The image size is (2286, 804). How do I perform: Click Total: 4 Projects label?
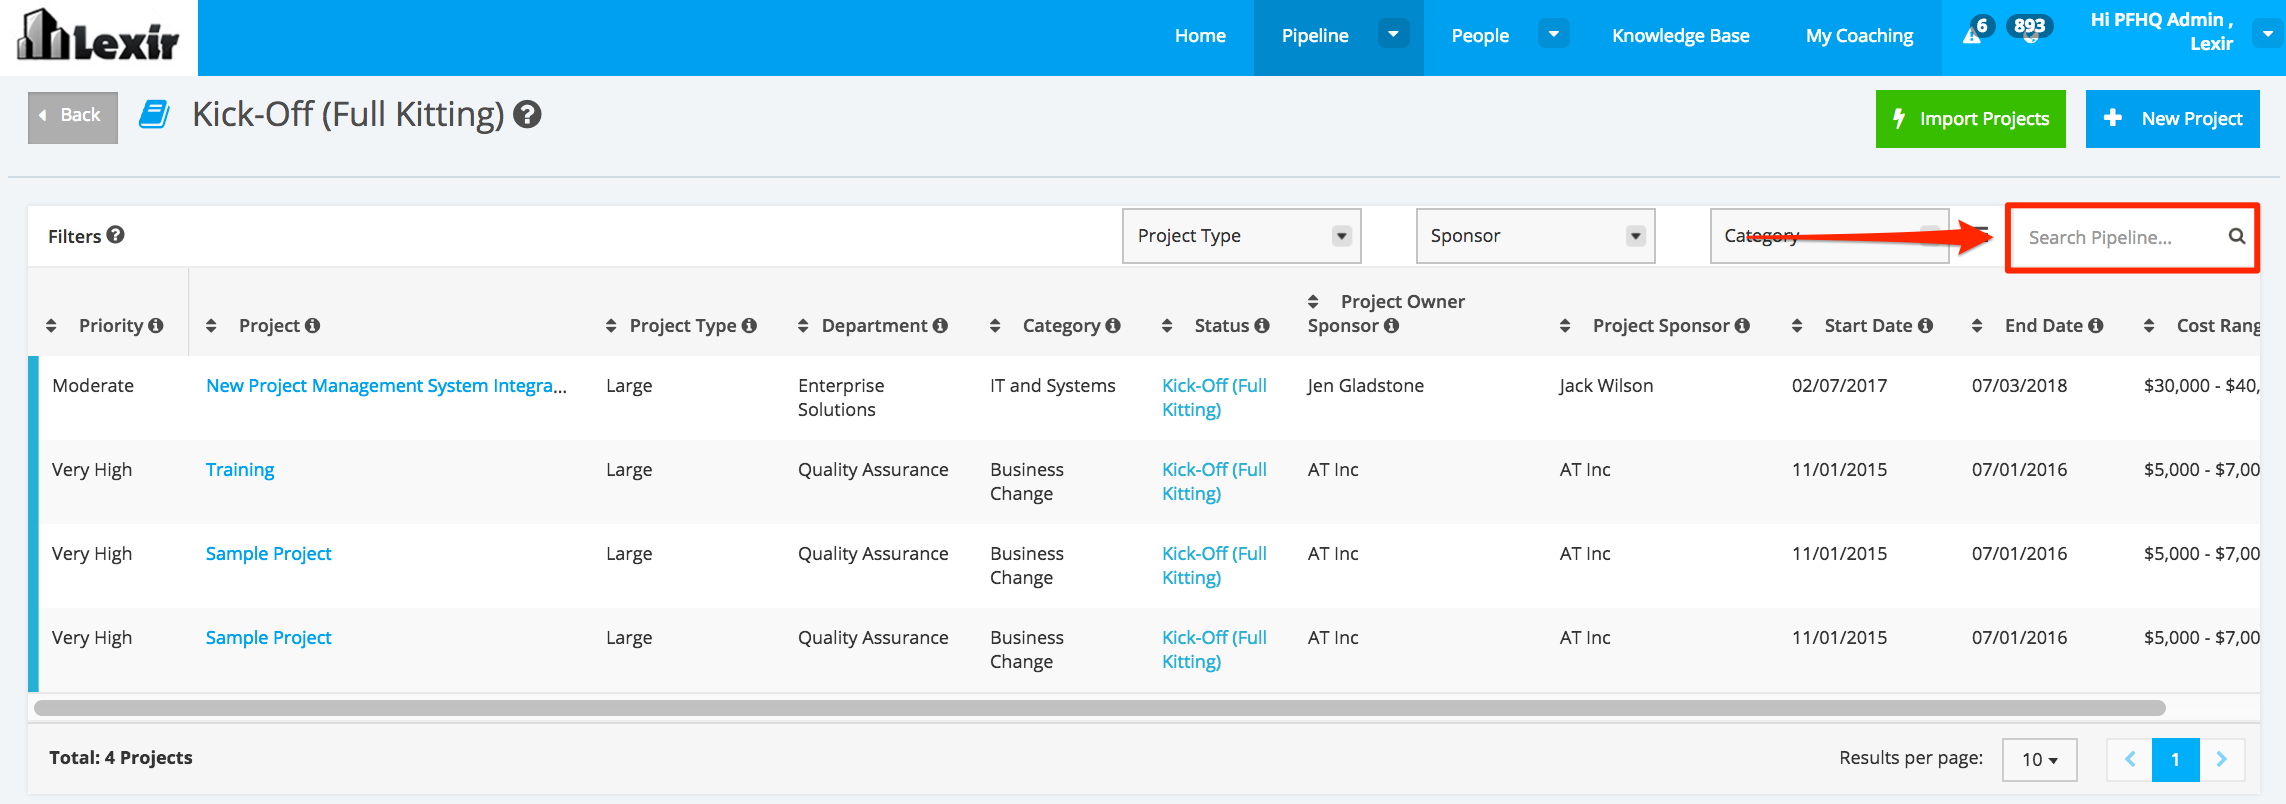click(121, 758)
